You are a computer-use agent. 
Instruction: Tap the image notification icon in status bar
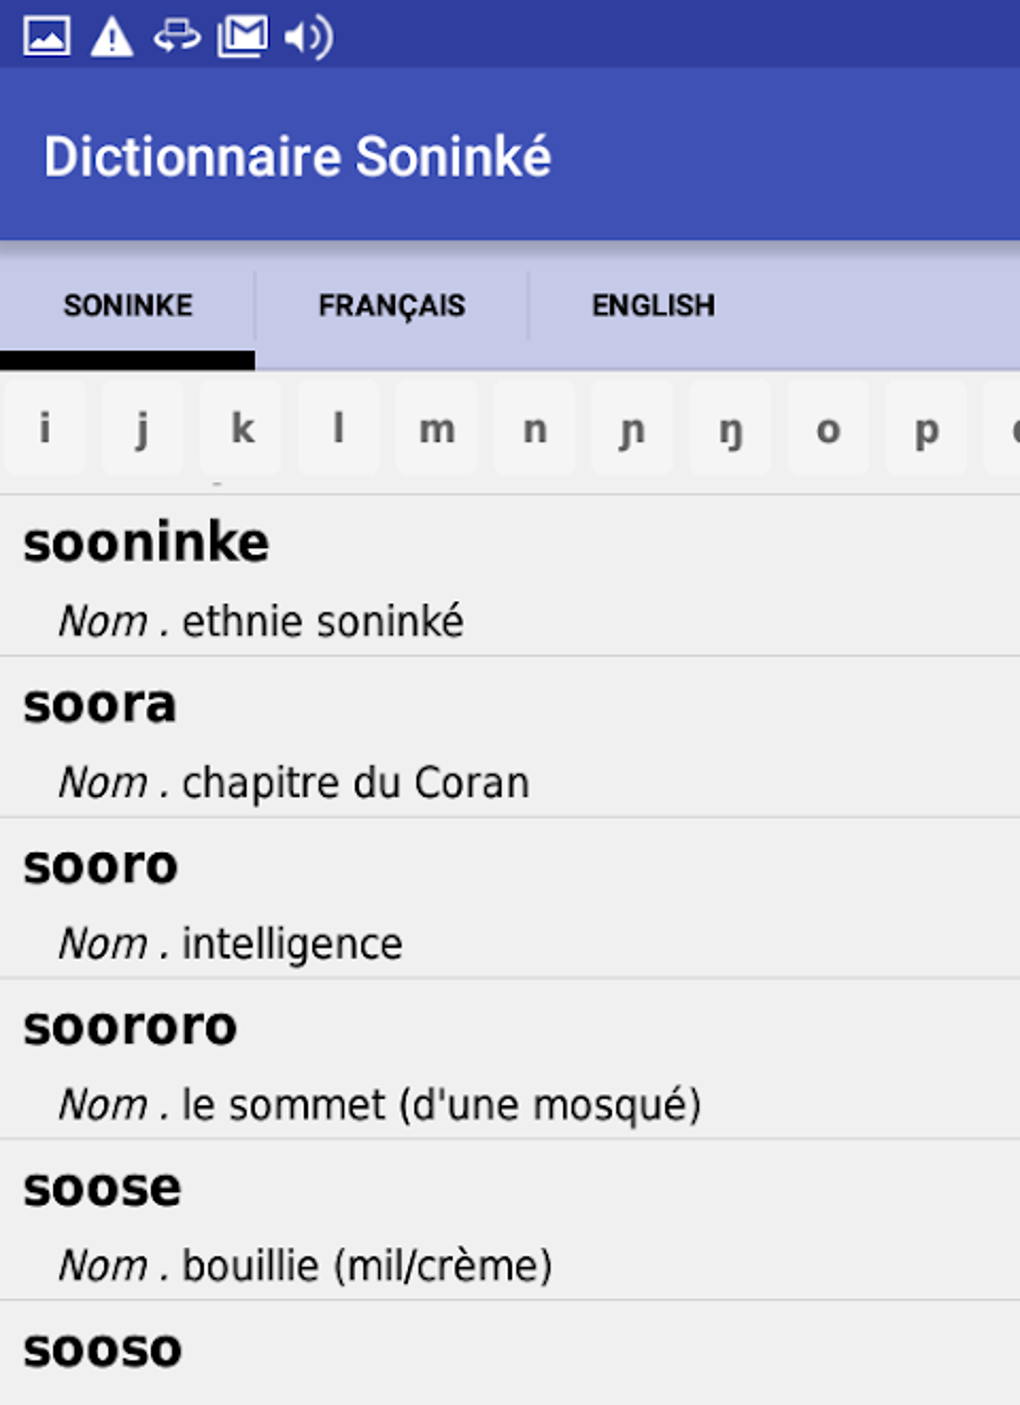tap(46, 37)
